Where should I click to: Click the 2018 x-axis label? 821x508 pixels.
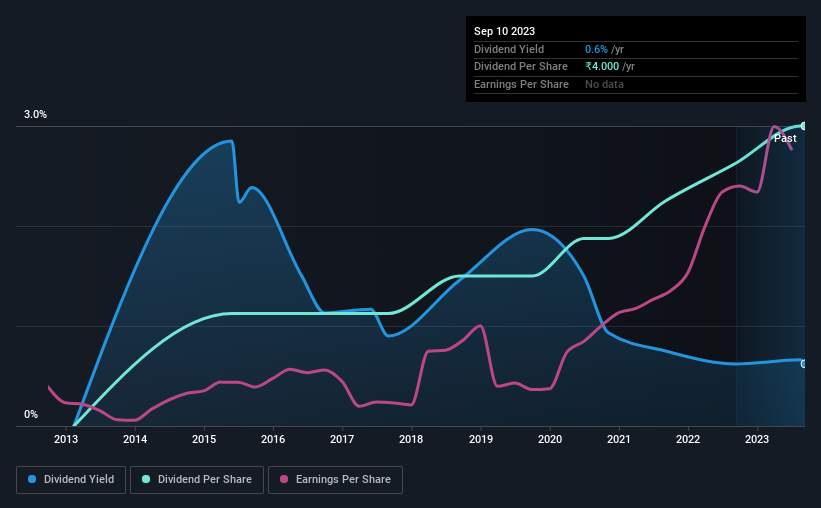coord(411,439)
